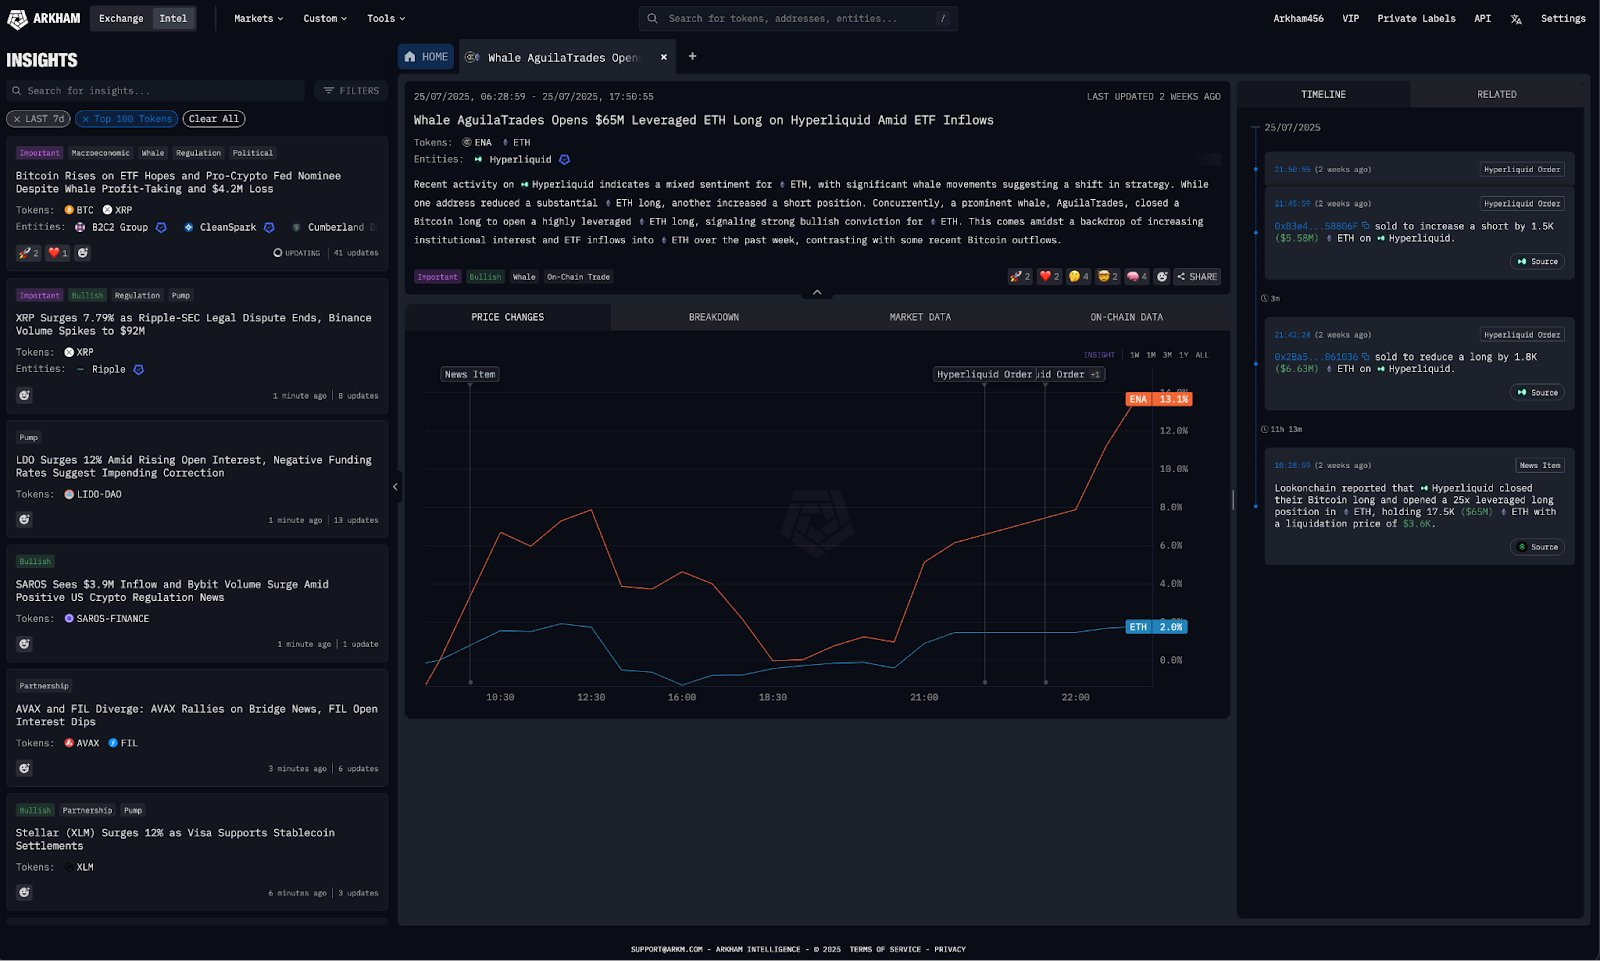The image size is (1600, 961).
Task: Select the ON-CHAIN DATA tab
Action: pyautogui.click(x=1127, y=317)
